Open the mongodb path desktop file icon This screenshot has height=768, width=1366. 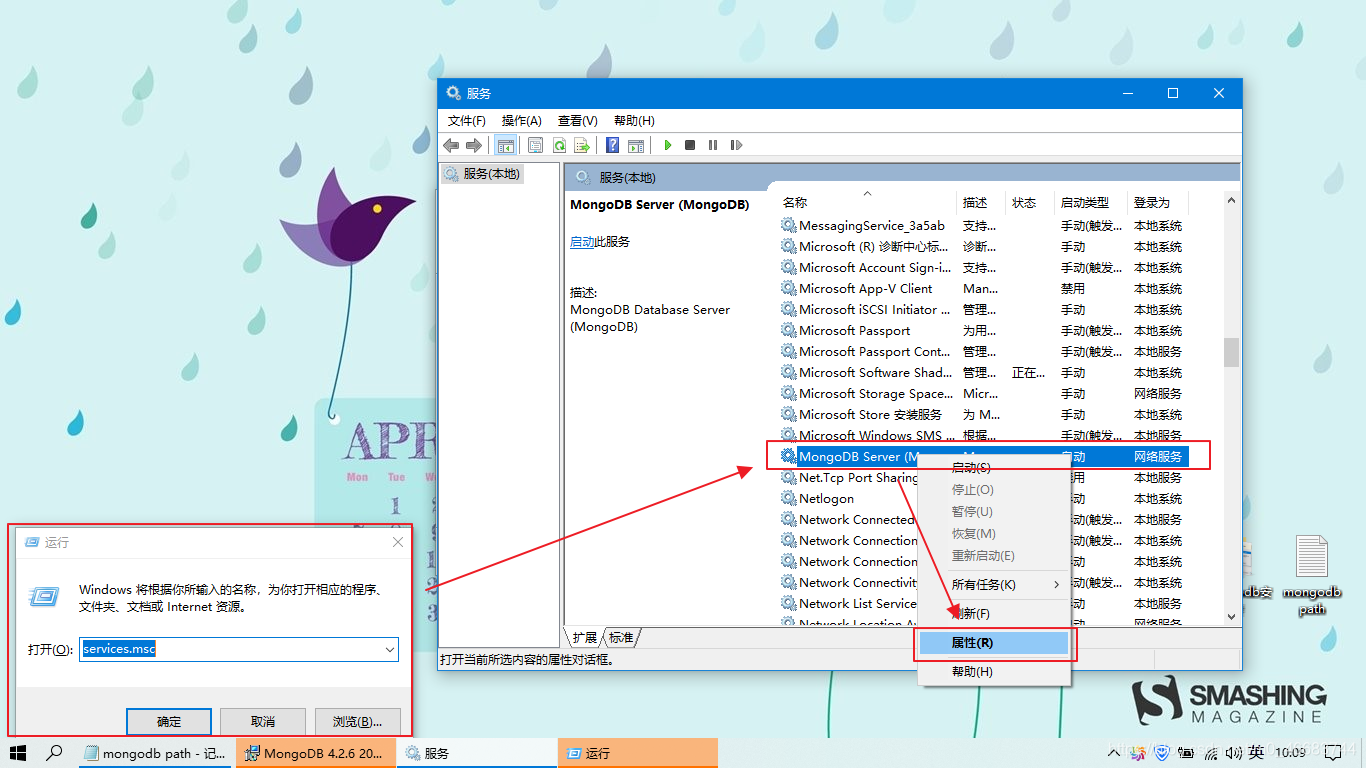1311,575
